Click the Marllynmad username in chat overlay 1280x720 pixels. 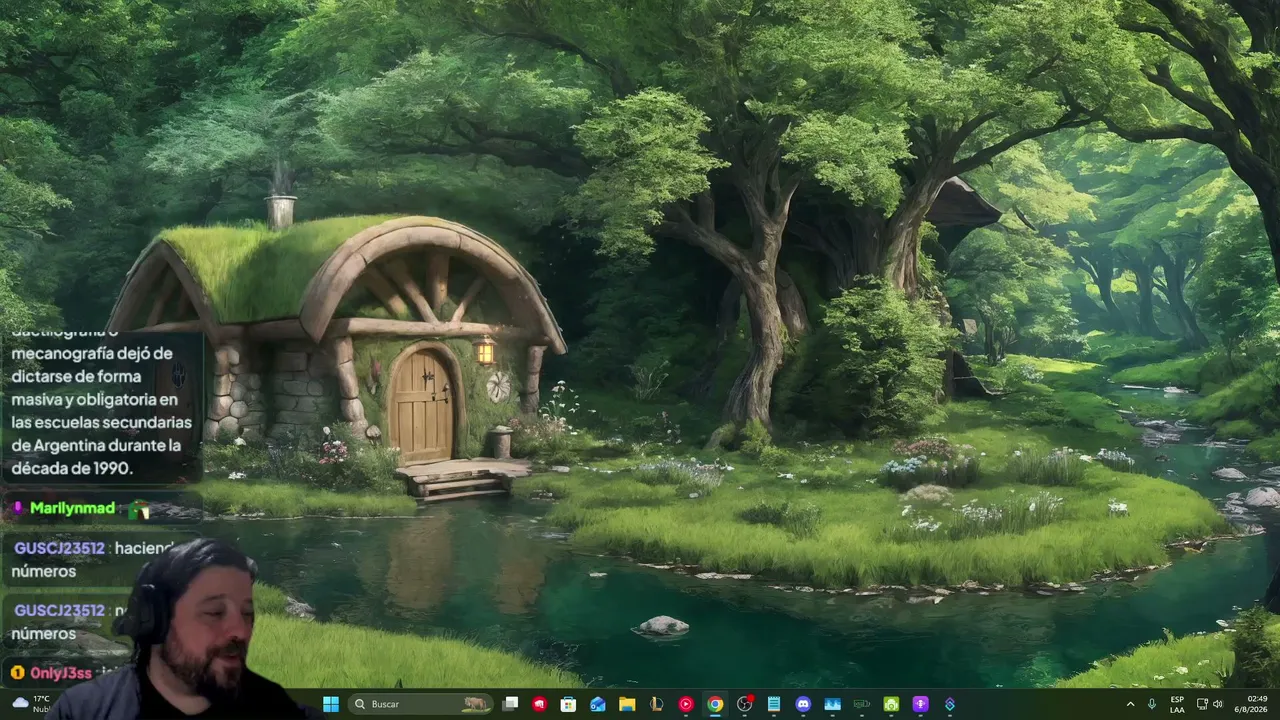[x=72, y=508]
